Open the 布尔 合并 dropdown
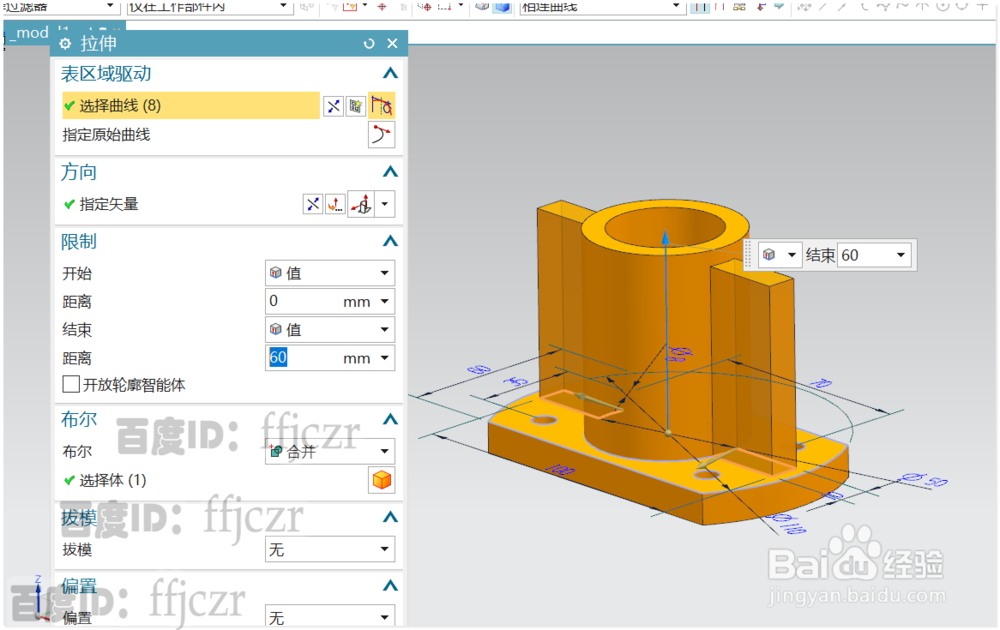The image size is (1000, 630). click(330, 451)
